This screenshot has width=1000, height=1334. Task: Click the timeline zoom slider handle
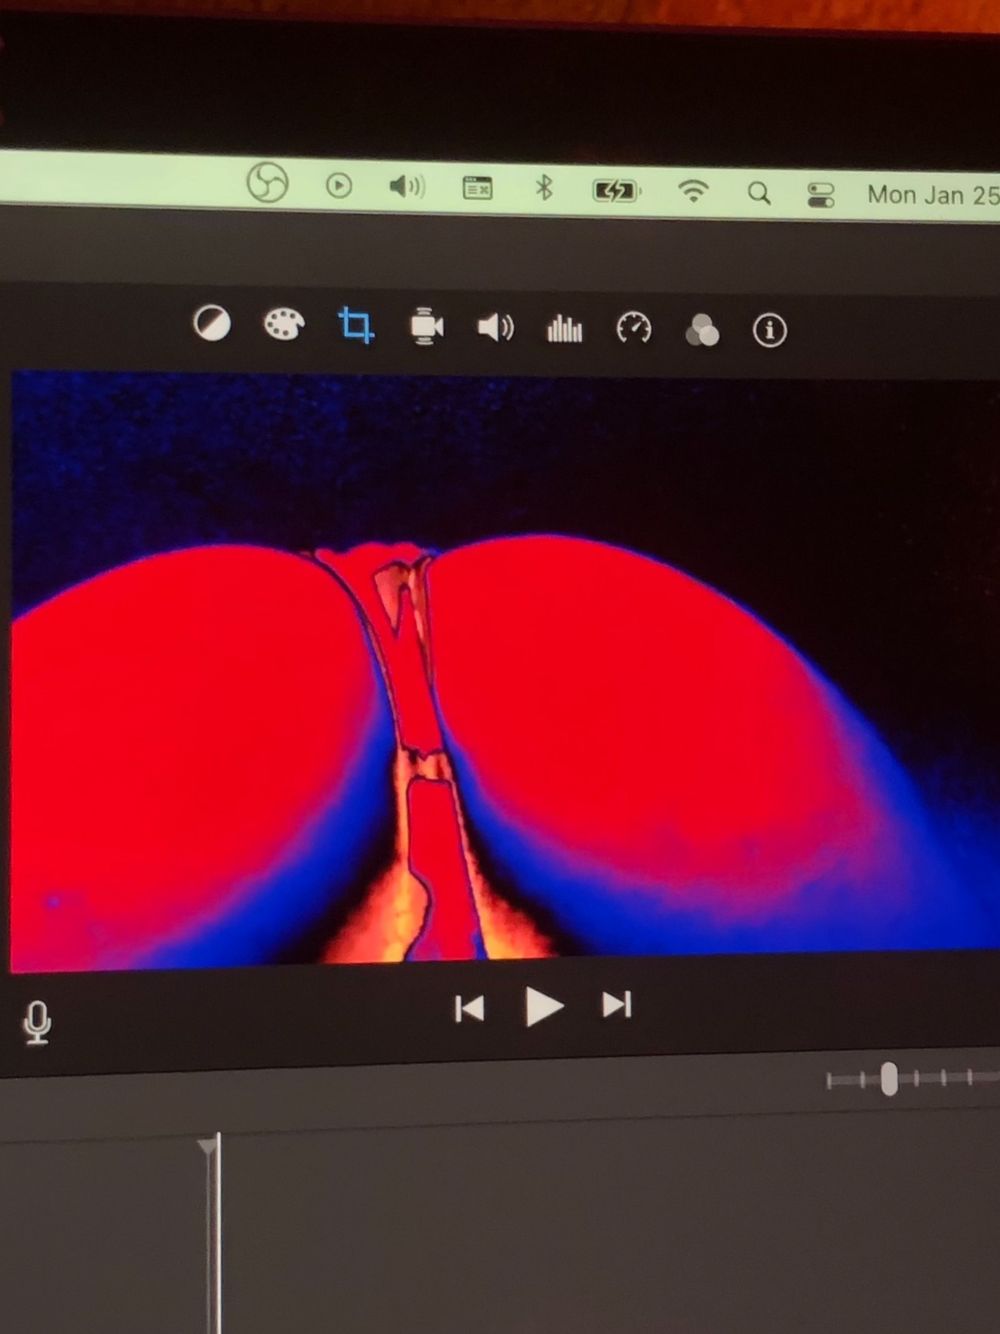[889, 1079]
